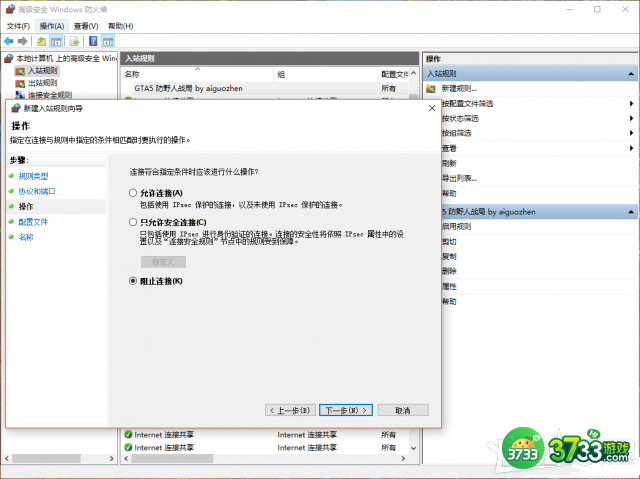
Task: Expand 按配置文件筛选 submenu arrow
Action: pyautogui.click(x=631, y=104)
